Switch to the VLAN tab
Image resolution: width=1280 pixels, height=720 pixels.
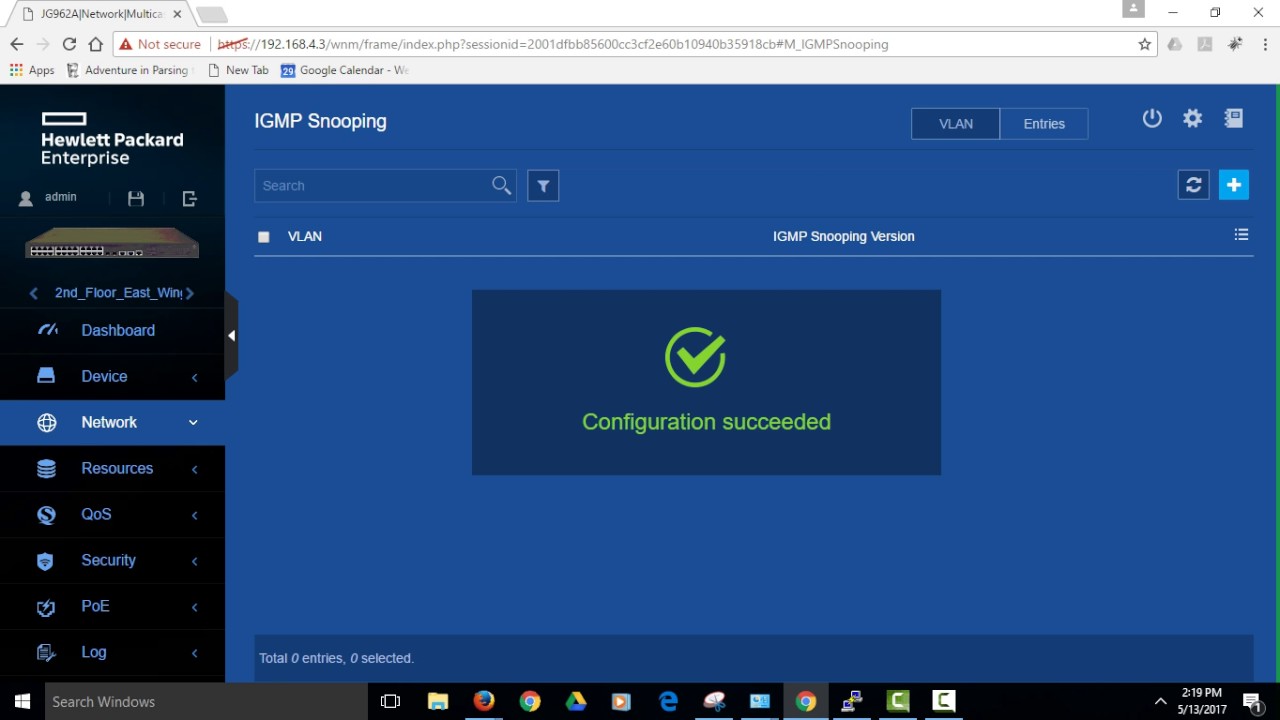(x=955, y=124)
